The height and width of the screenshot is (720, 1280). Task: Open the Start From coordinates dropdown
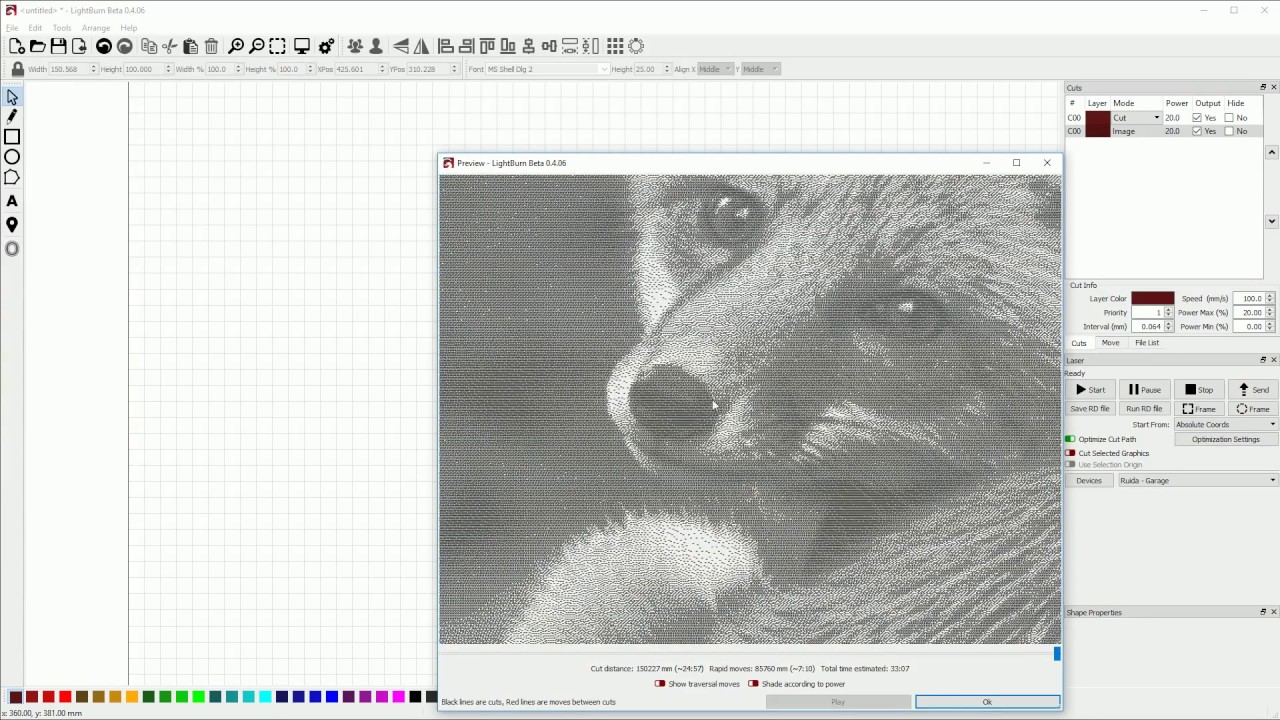(1225, 425)
